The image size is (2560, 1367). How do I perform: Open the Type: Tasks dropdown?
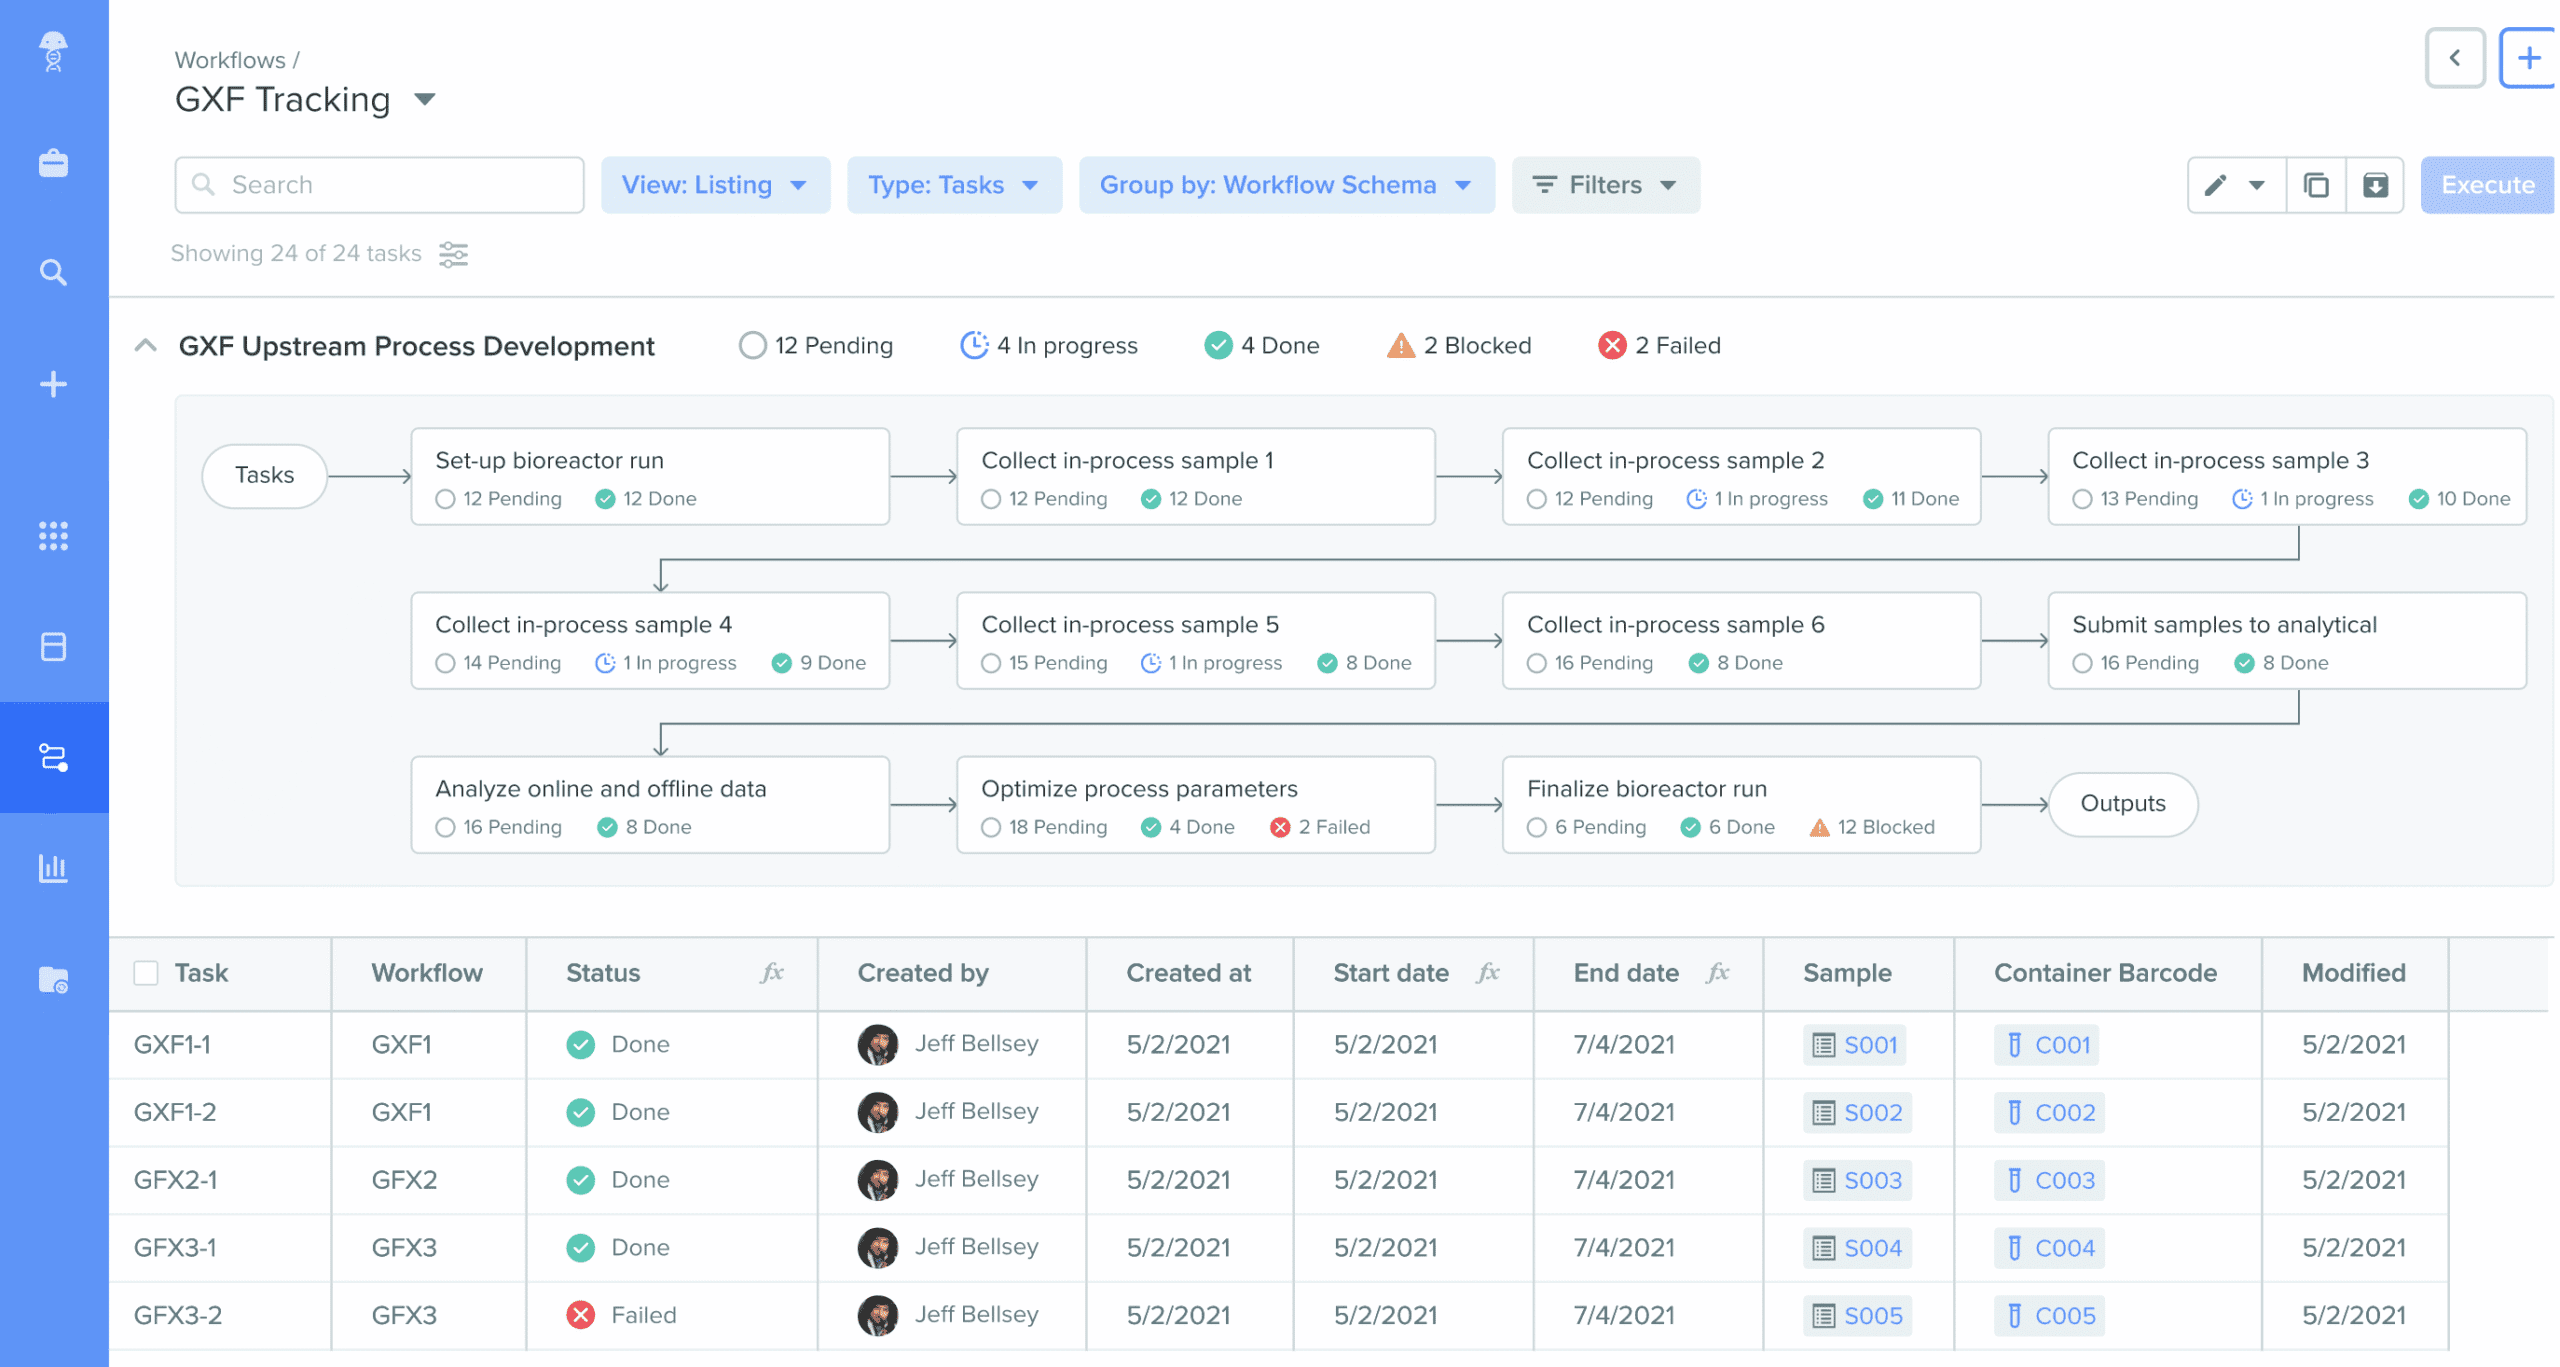click(954, 185)
